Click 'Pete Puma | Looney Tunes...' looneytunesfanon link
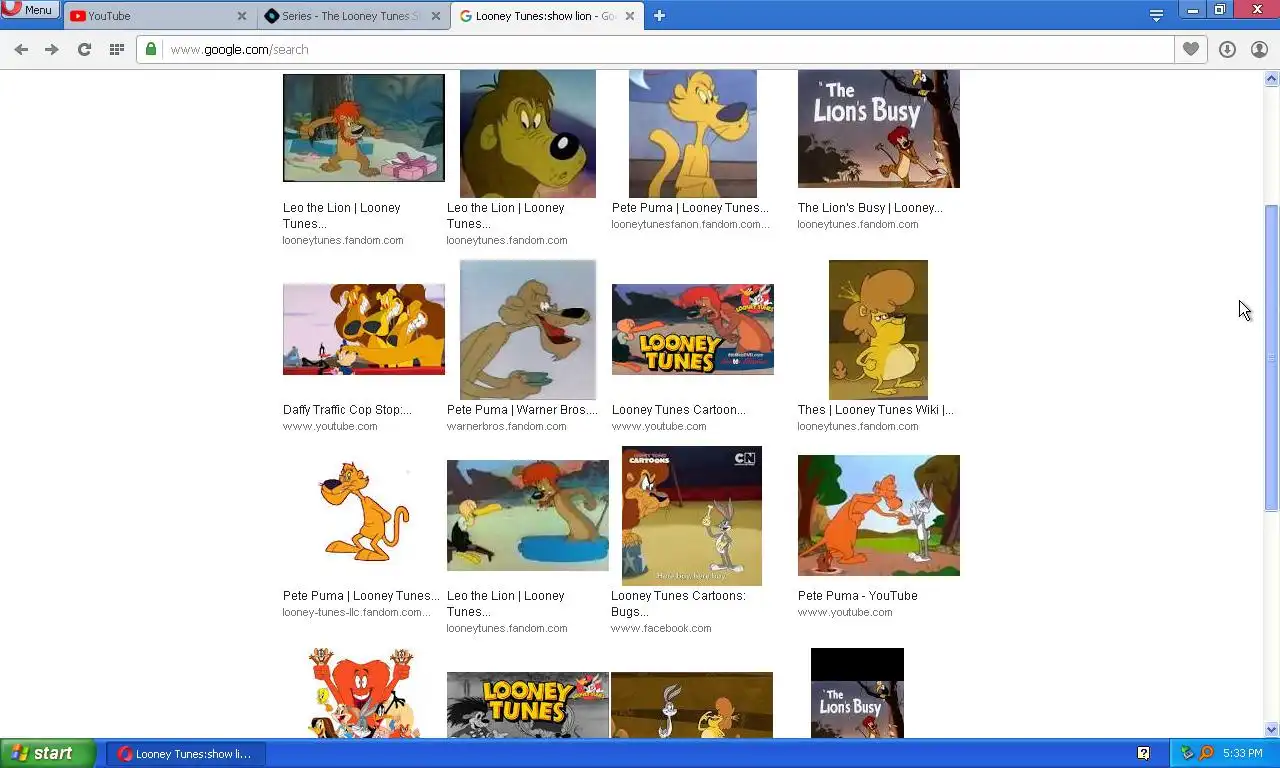The height and width of the screenshot is (768, 1280). click(x=690, y=208)
